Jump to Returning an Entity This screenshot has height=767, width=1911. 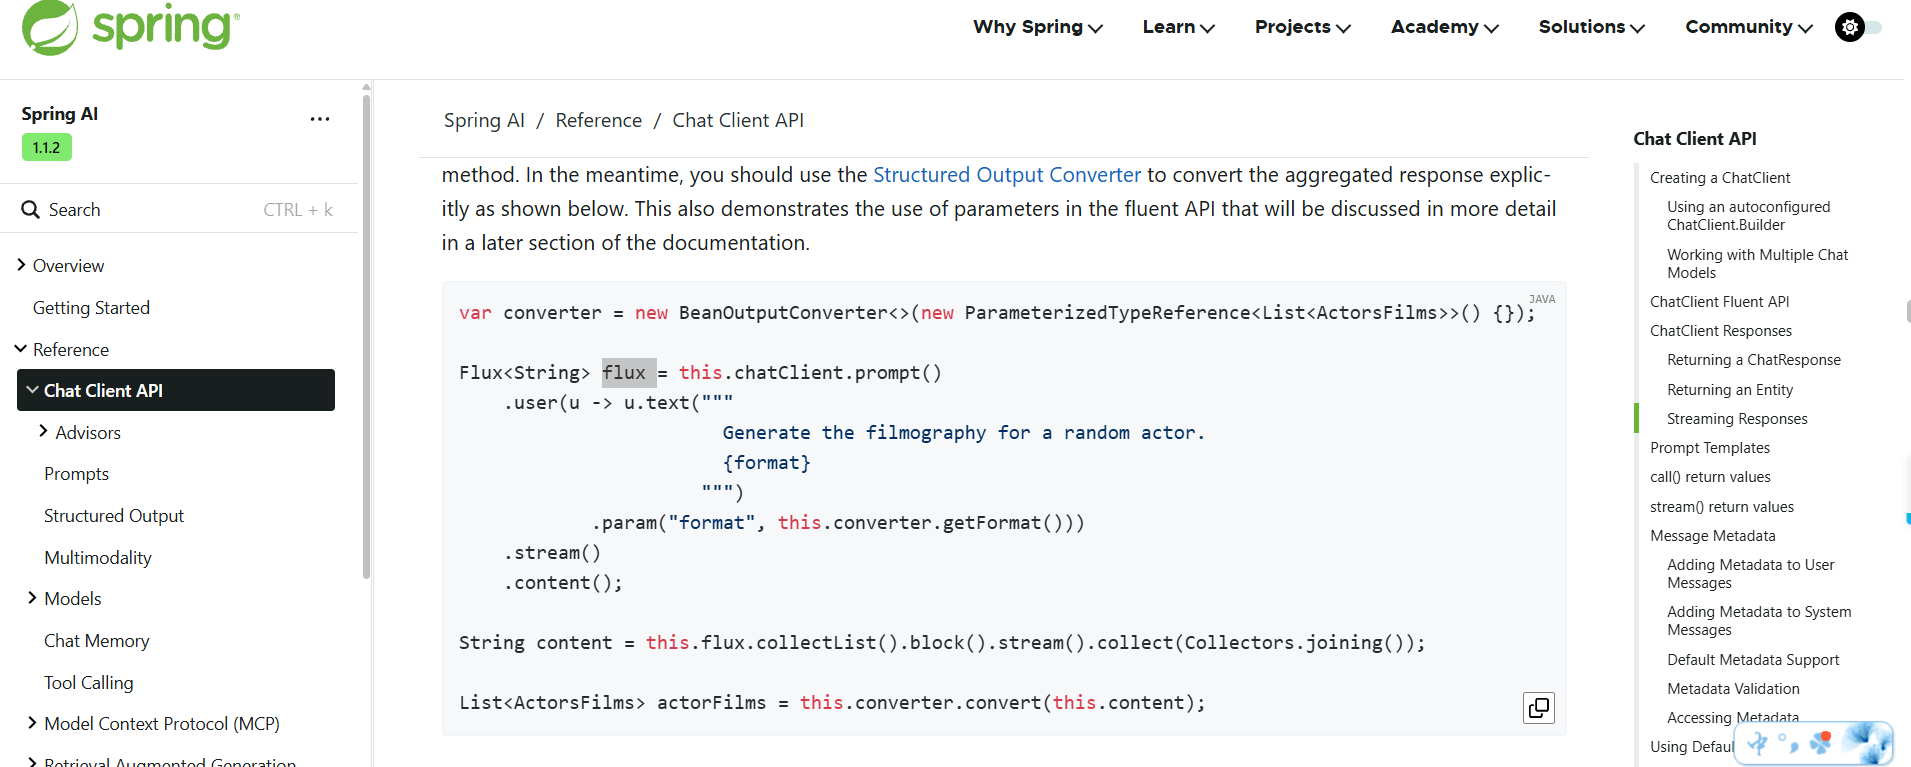click(x=1730, y=390)
